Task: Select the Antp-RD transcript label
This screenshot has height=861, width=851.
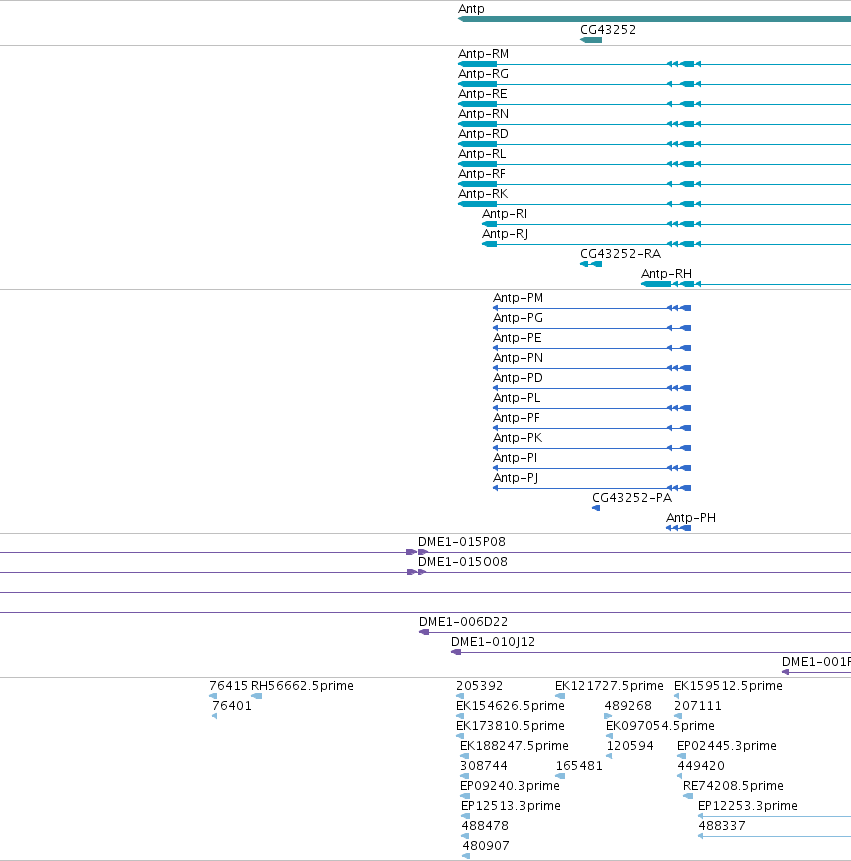Action: click(483, 134)
